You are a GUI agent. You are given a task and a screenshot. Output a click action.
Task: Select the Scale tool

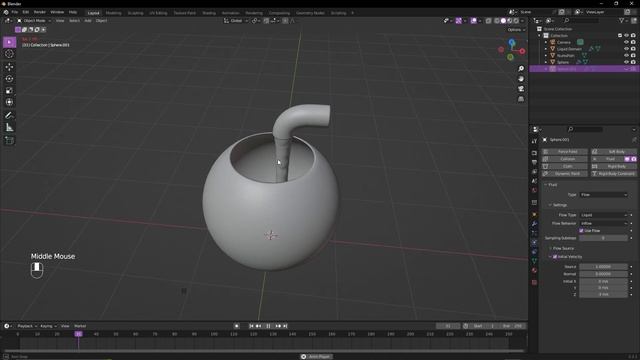pyautogui.click(x=9, y=91)
